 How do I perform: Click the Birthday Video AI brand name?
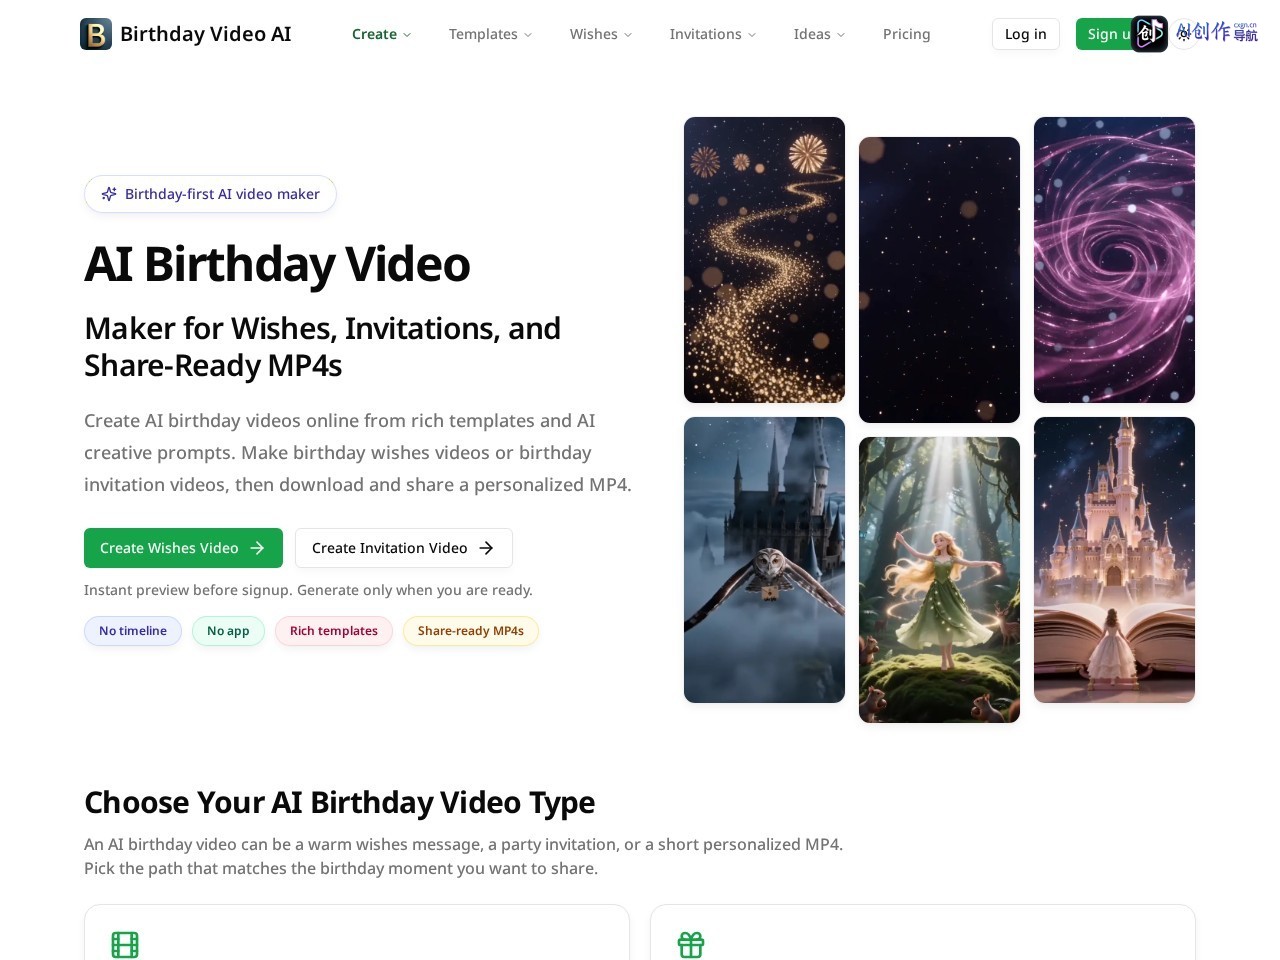click(206, 34)
